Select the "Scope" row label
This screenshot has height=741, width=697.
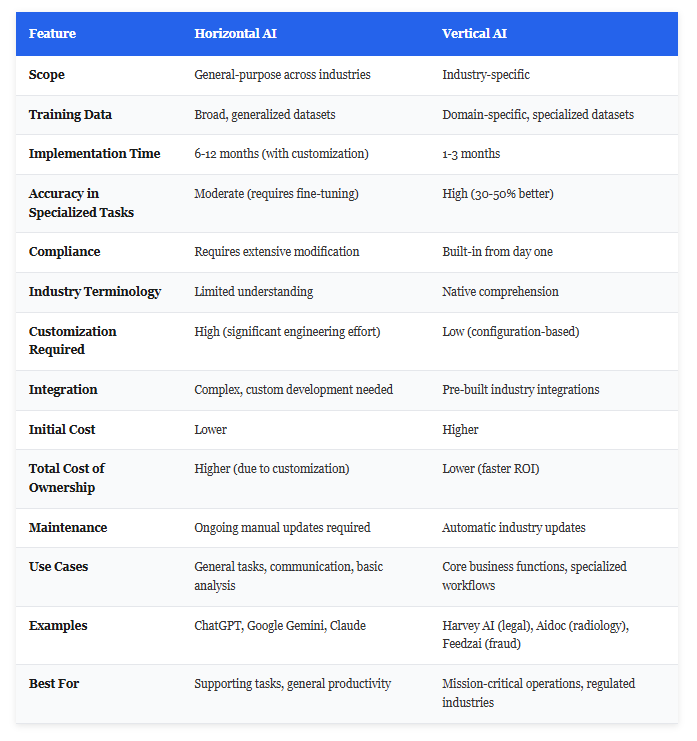click(47, 75)
